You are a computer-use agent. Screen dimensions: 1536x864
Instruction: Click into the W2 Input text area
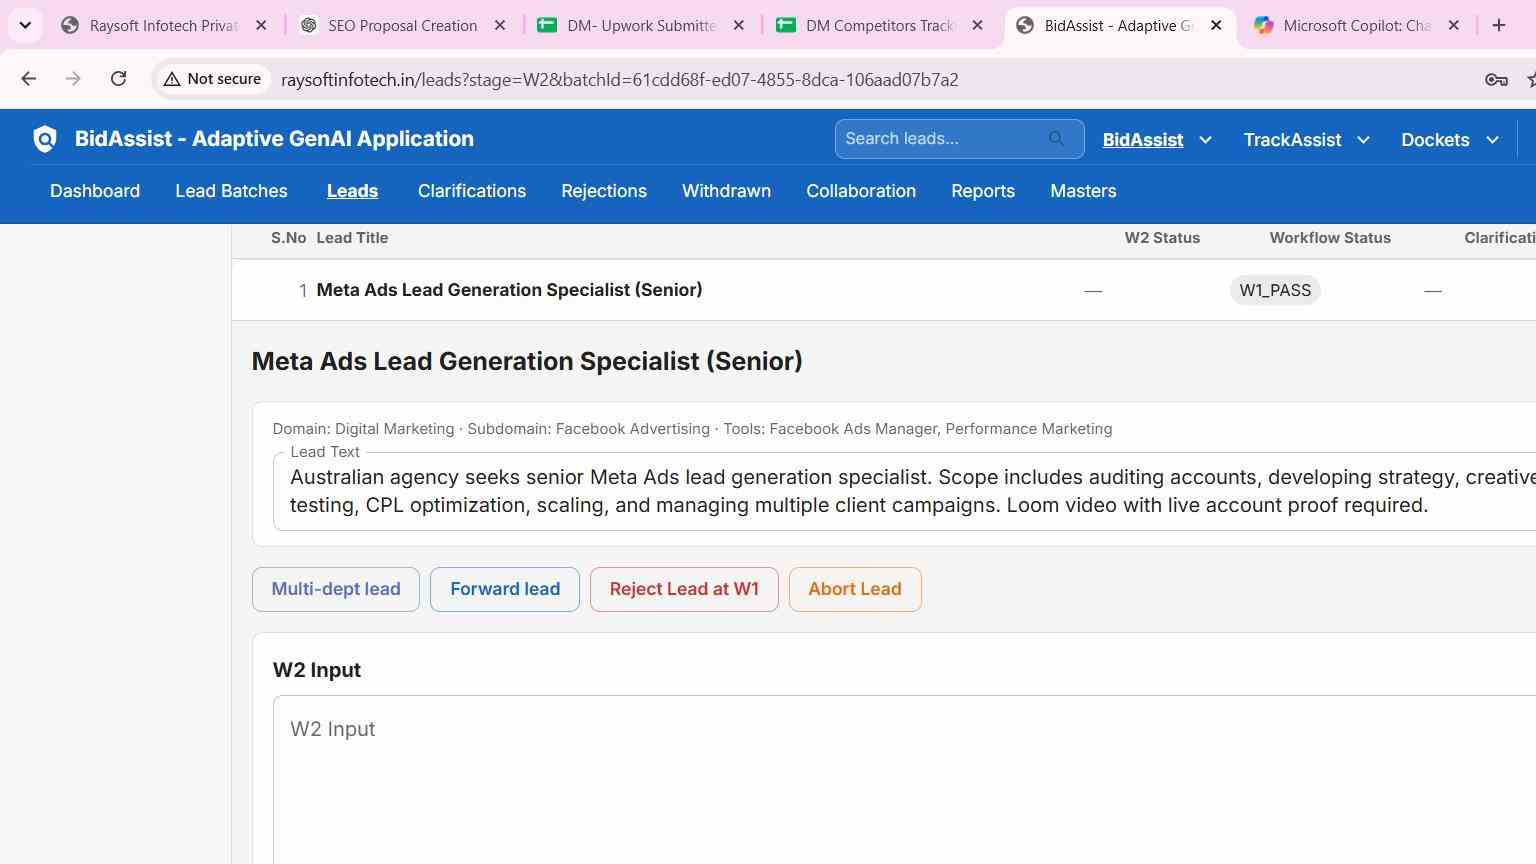[904, 780]
